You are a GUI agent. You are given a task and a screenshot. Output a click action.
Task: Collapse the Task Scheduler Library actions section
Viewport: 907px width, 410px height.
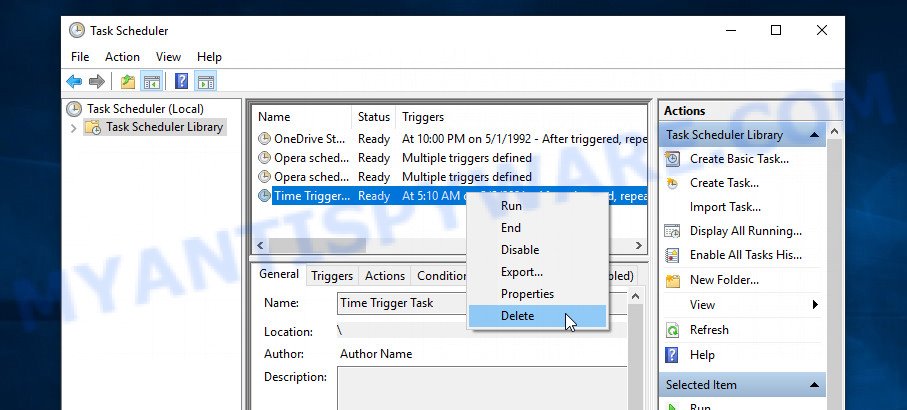click(814, 135)
